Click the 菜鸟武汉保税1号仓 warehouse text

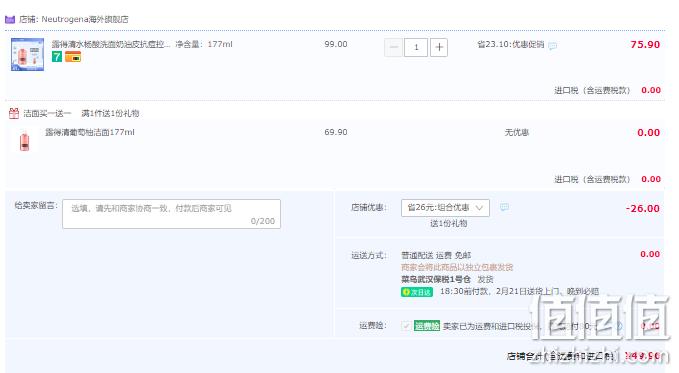coord(436,279)
